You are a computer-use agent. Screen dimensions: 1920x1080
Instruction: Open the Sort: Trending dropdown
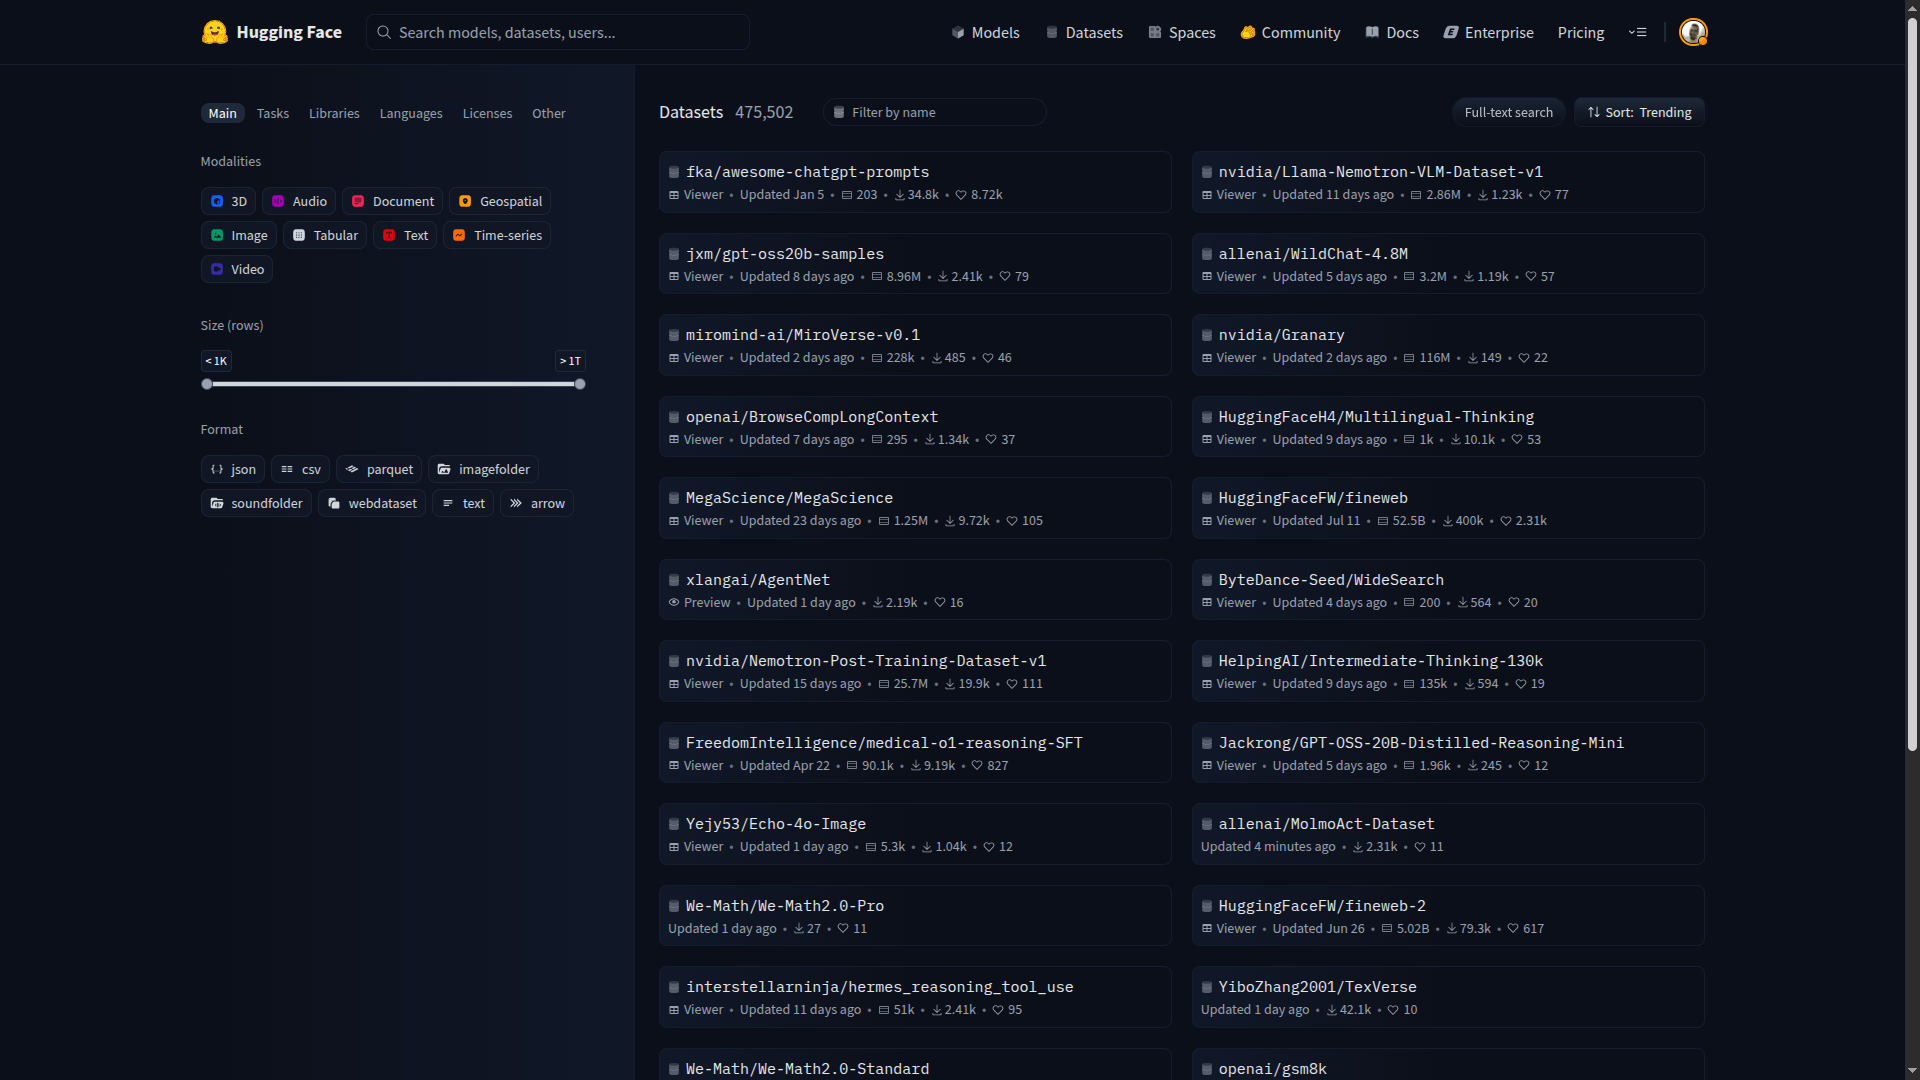point(1639,112)
